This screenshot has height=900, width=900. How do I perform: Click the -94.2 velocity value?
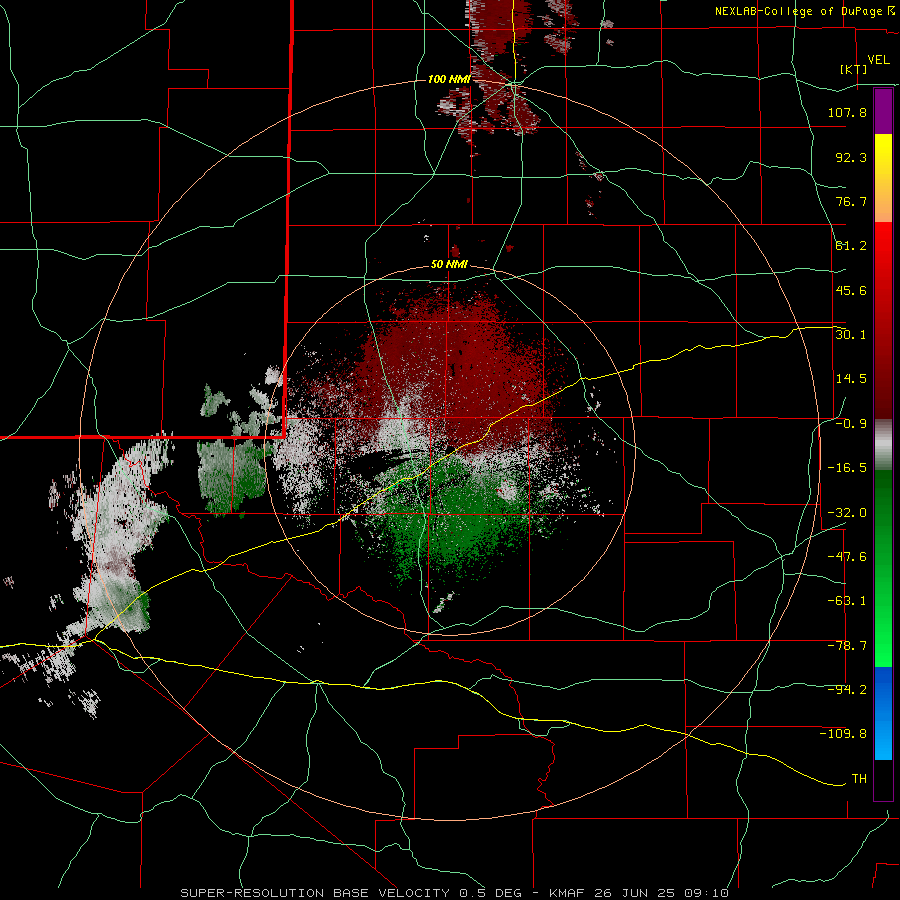[x=847, y=690]
